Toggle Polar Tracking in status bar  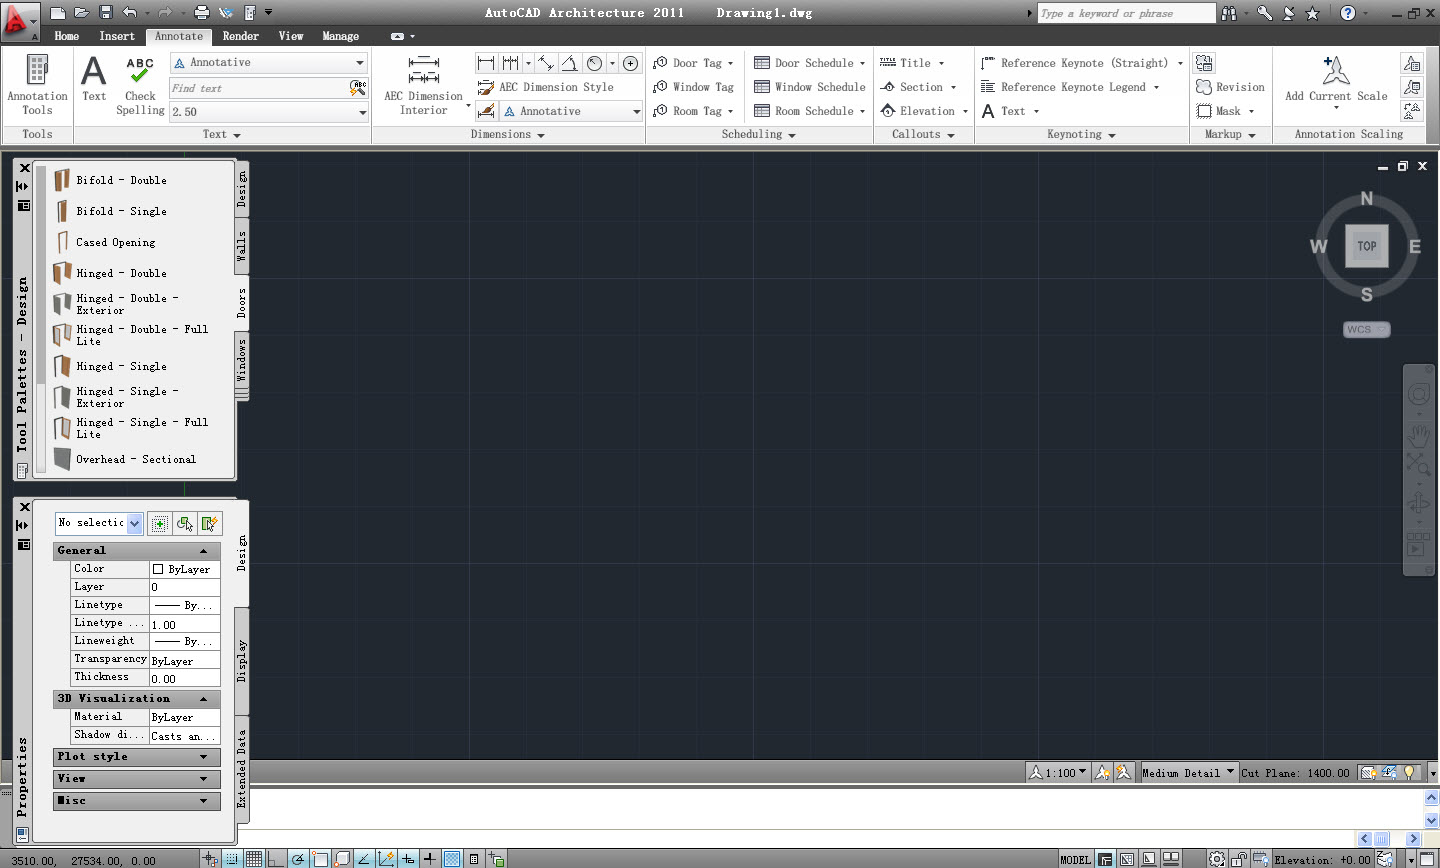pyautogui.click(x=298, y=859)
